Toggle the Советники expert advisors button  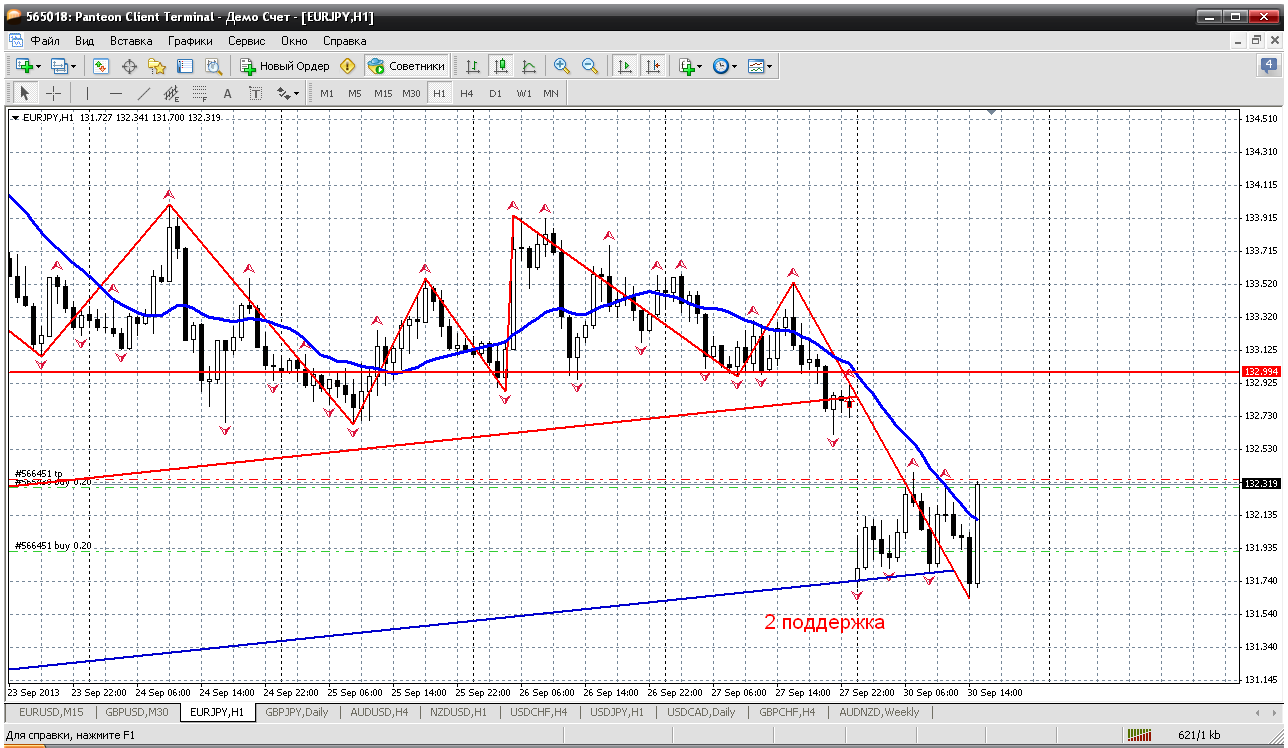[406, 66]
